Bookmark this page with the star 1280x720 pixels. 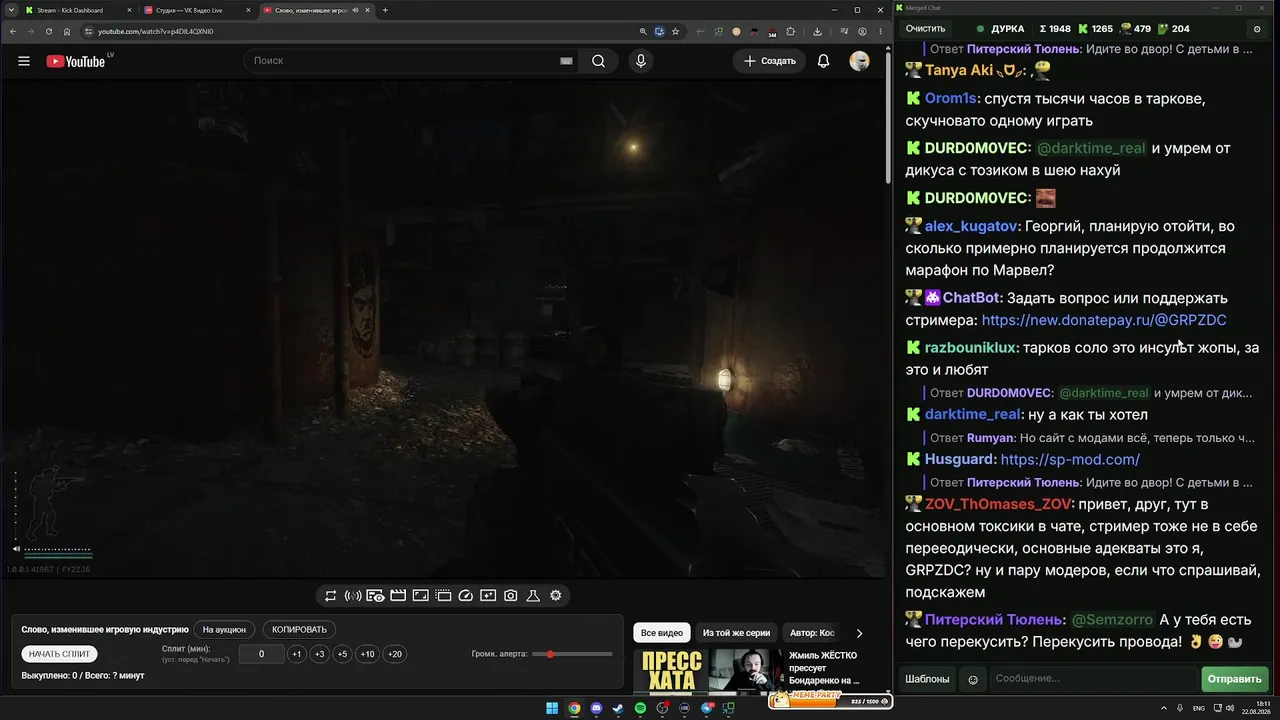point(676,31)
